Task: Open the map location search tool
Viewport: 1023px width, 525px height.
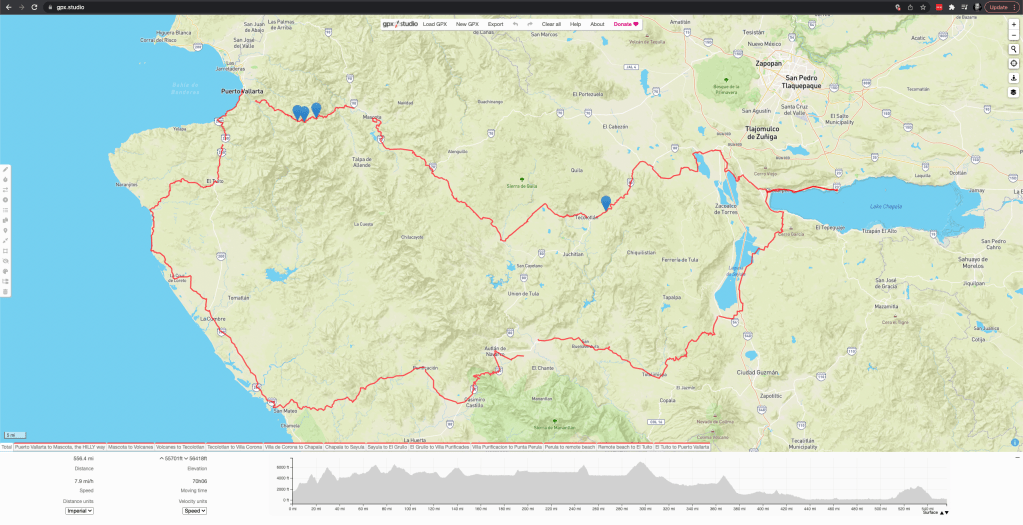Action: (x=1014, y=49)
